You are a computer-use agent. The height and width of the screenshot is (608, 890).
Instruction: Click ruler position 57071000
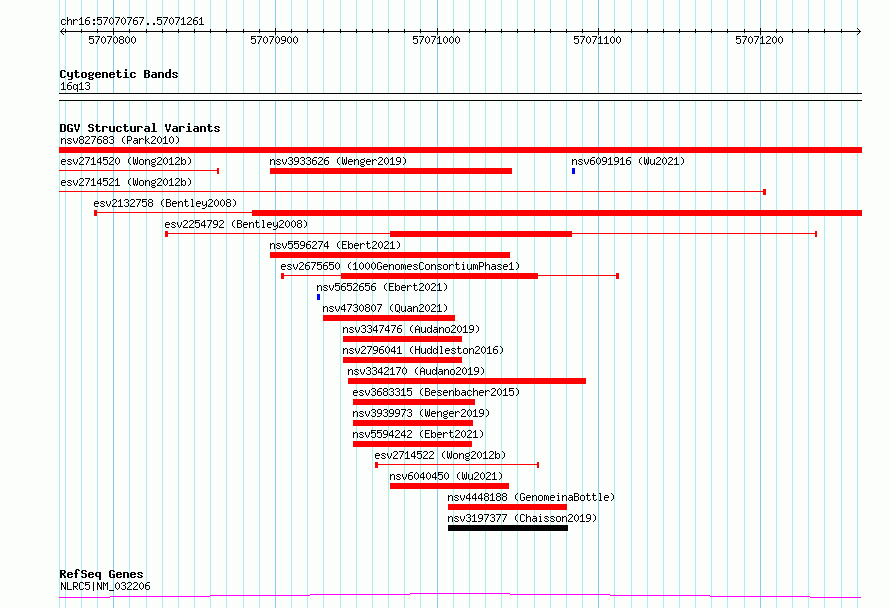pyautogui.click(x=436, y=40)
